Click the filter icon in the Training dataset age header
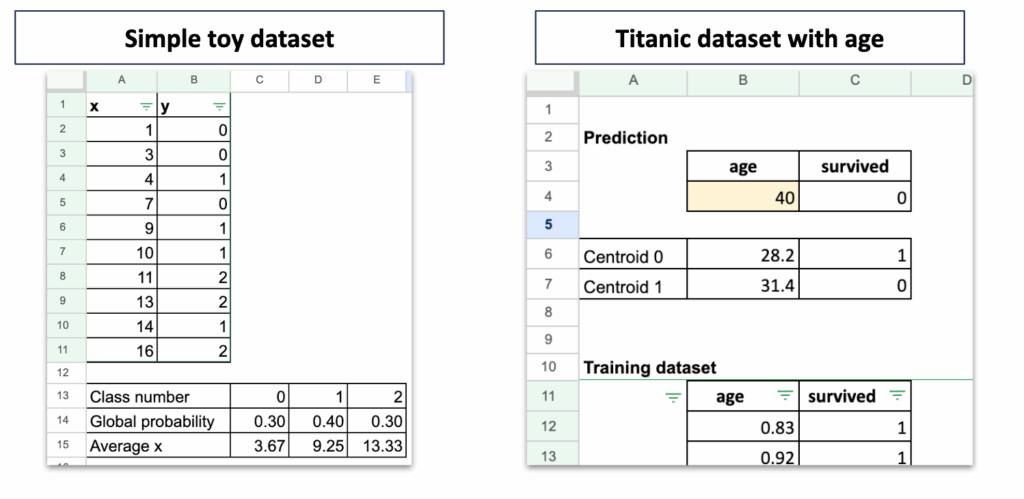Screen dimensions: 1024x499 click(x=784, y=397)
